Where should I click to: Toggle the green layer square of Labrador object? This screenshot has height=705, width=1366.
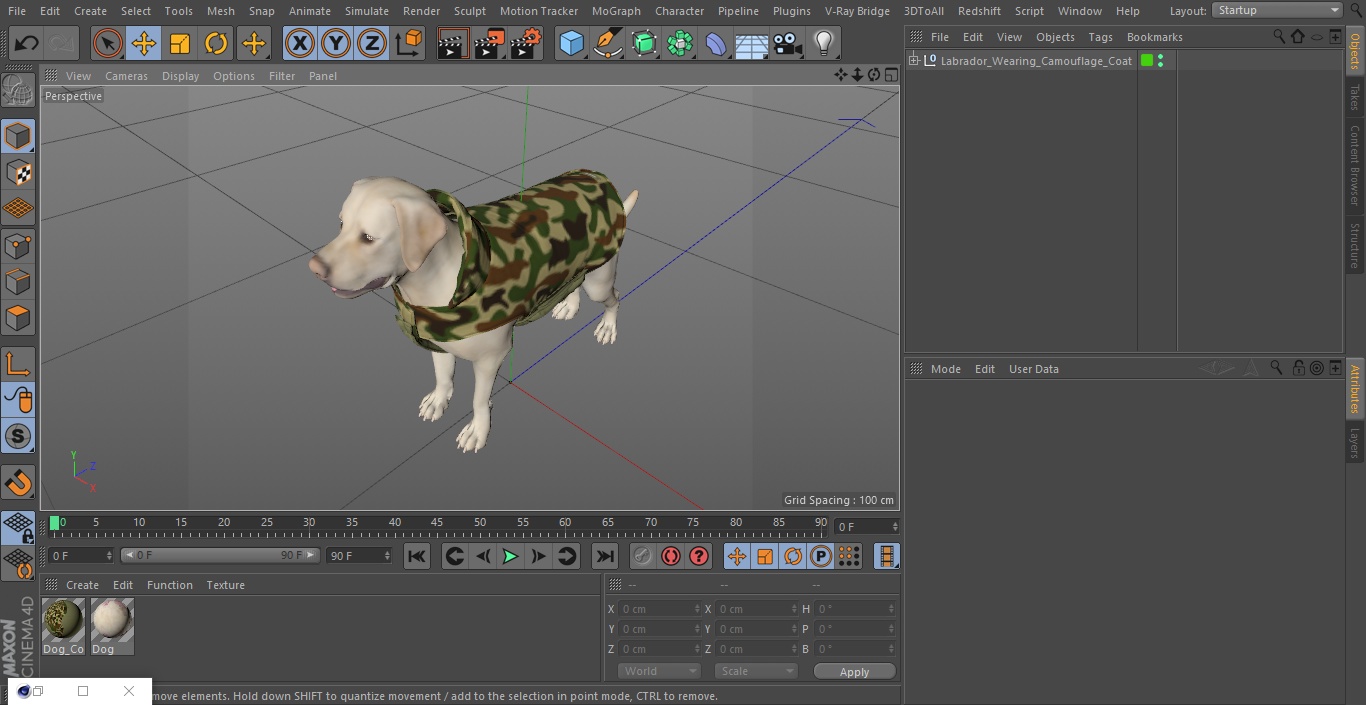(1147, 61)
